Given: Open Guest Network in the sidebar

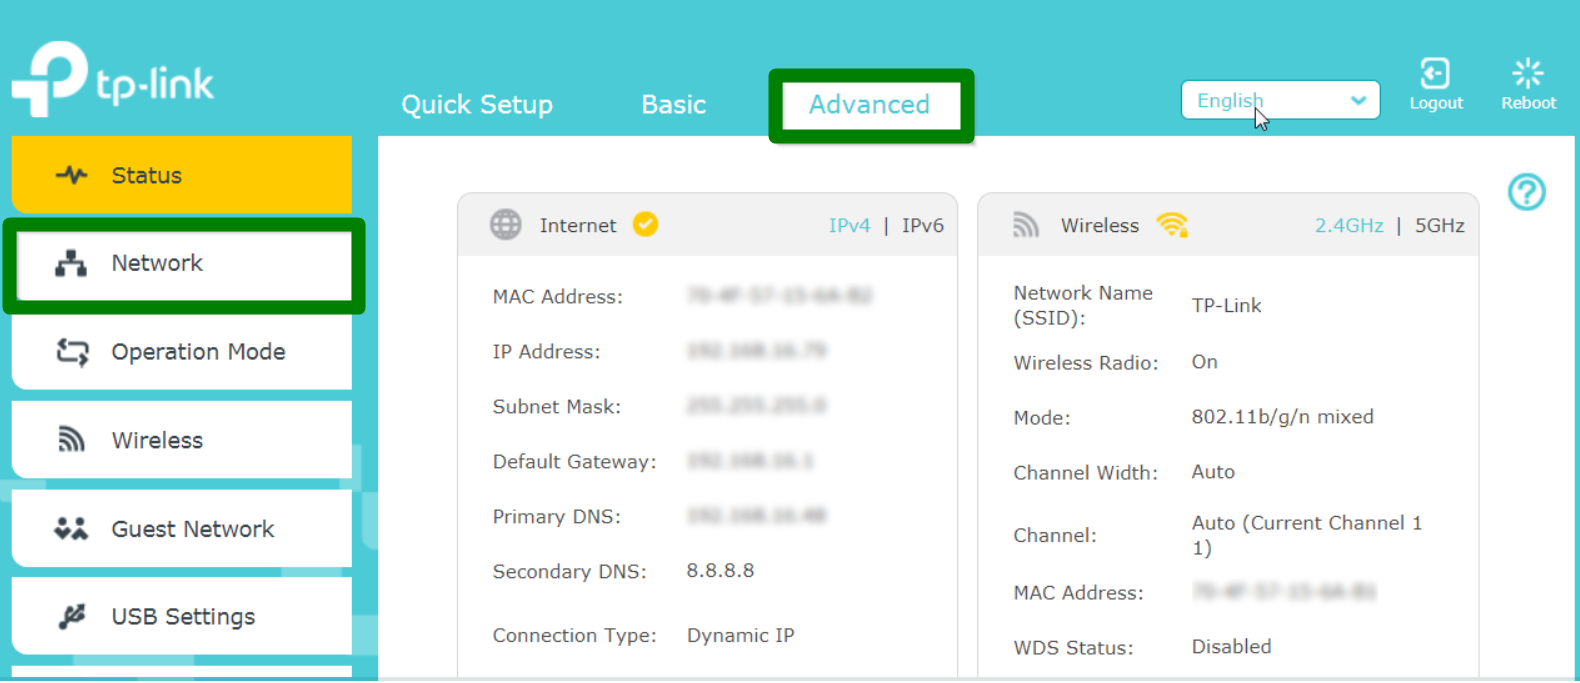Looking at the screenshot, I should [x=182, y=528].
